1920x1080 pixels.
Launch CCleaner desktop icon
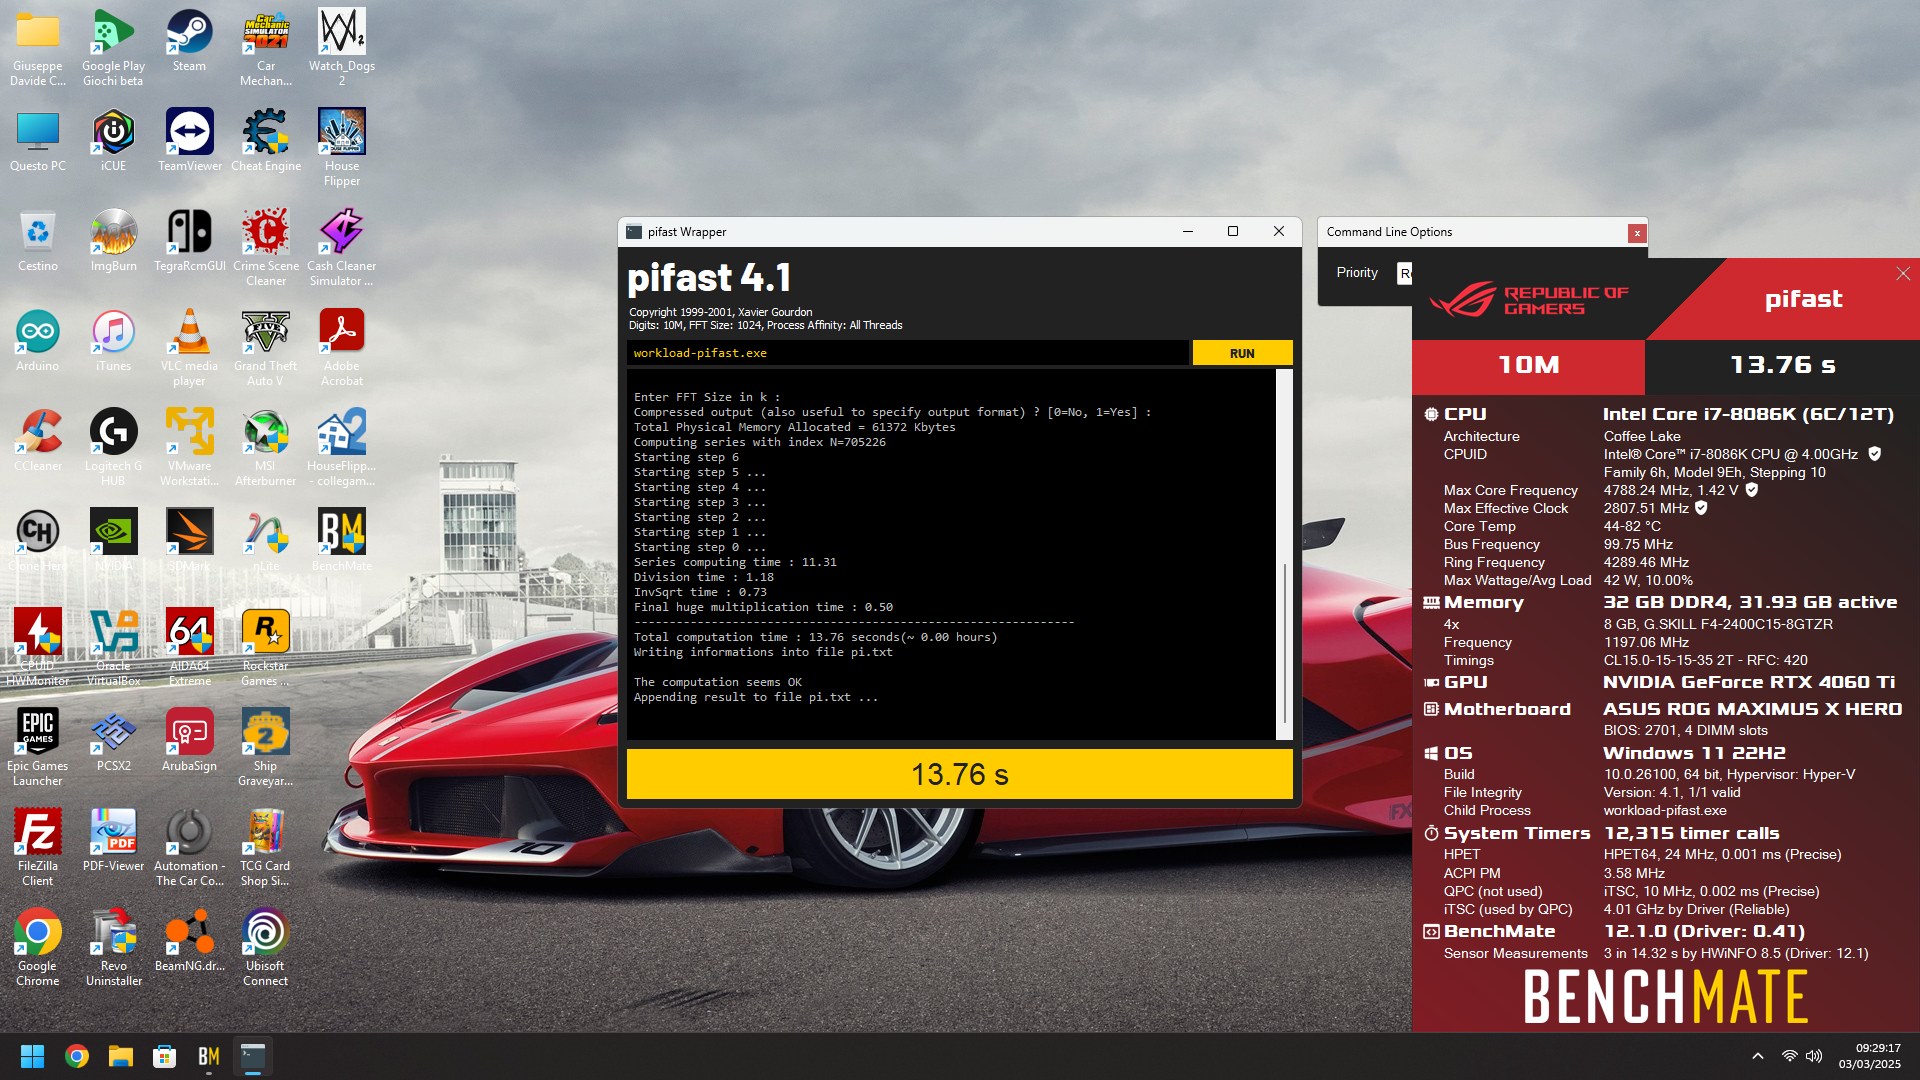(x=38, y=441)
